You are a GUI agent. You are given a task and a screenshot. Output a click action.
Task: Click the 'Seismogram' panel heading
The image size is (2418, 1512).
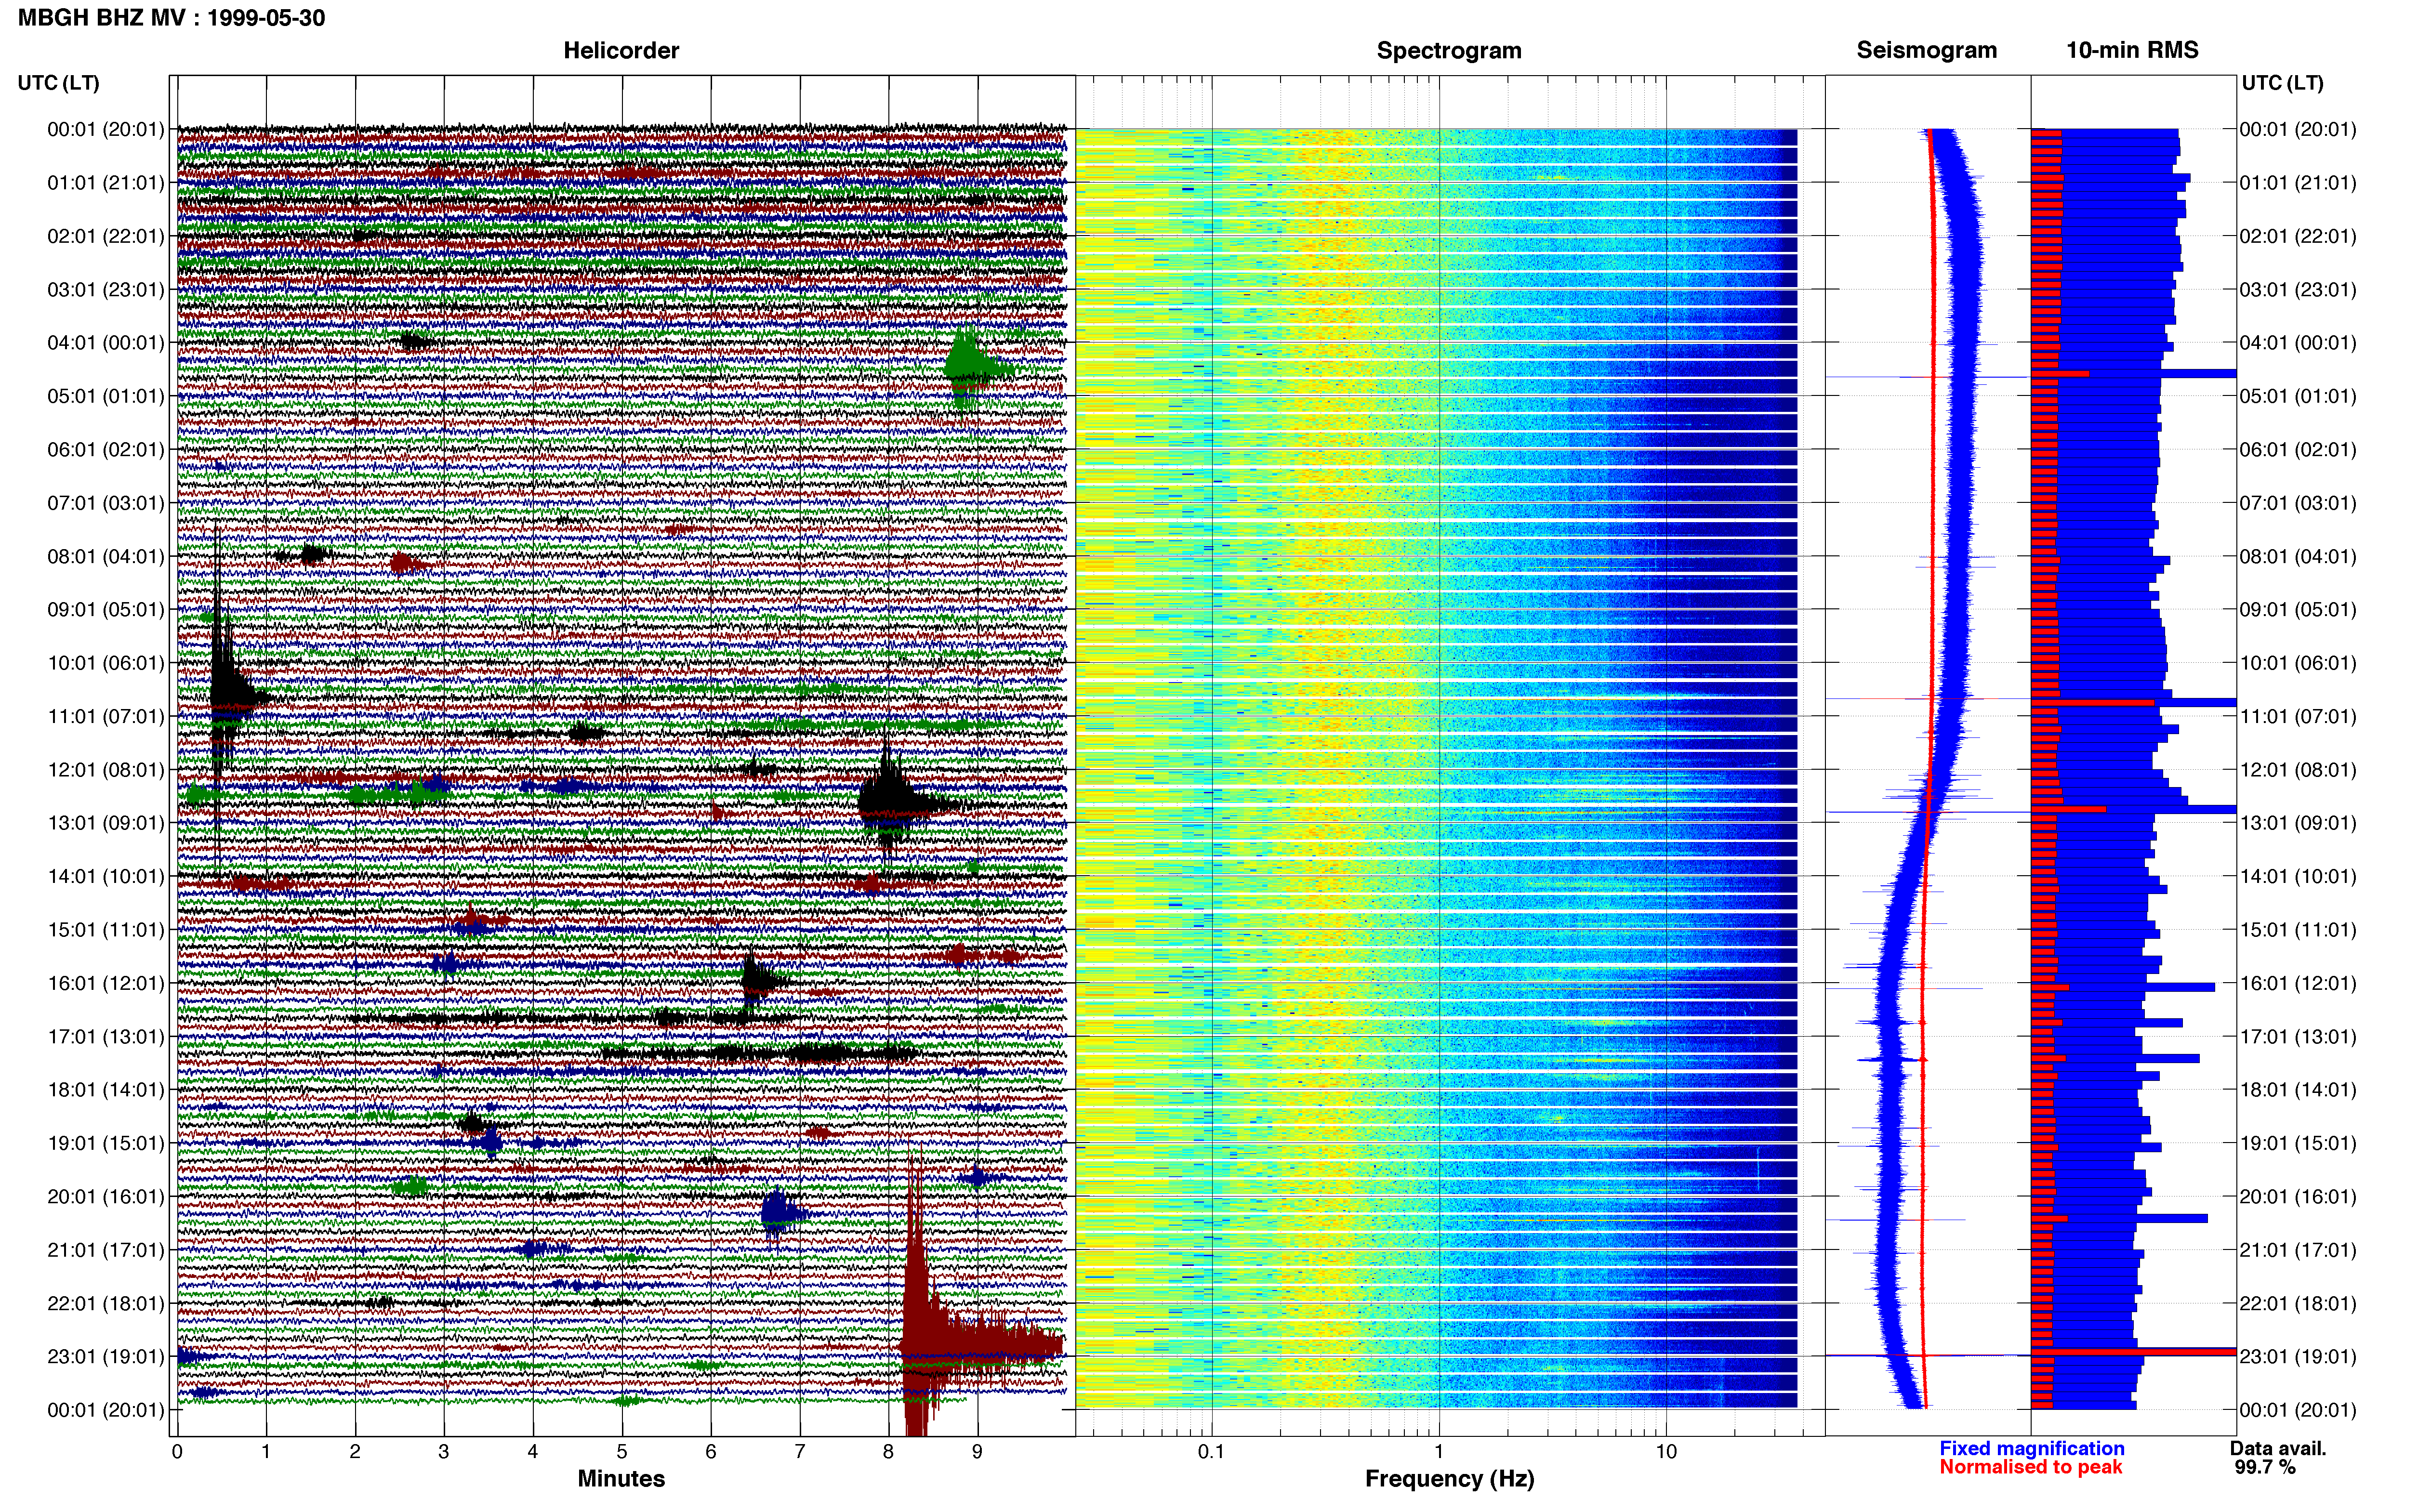[1926, 50]
